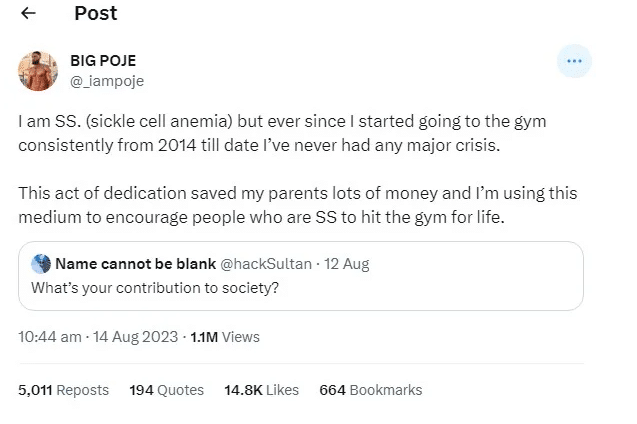View the 14.8K Likes list
637x424 pixels.
point(261,390)
